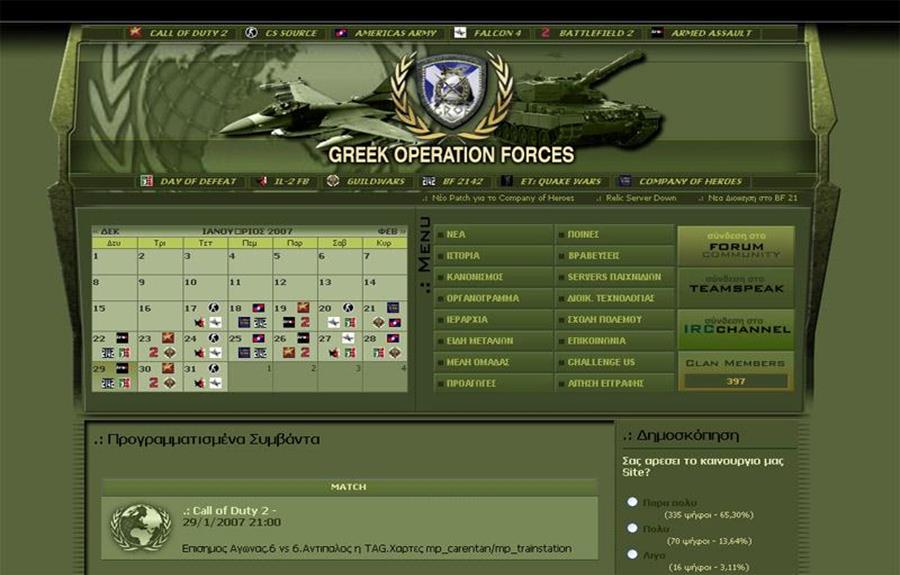900x575 pixels.
Task: Click the CS Source icon in the top bar
Action: click(251, 33)
